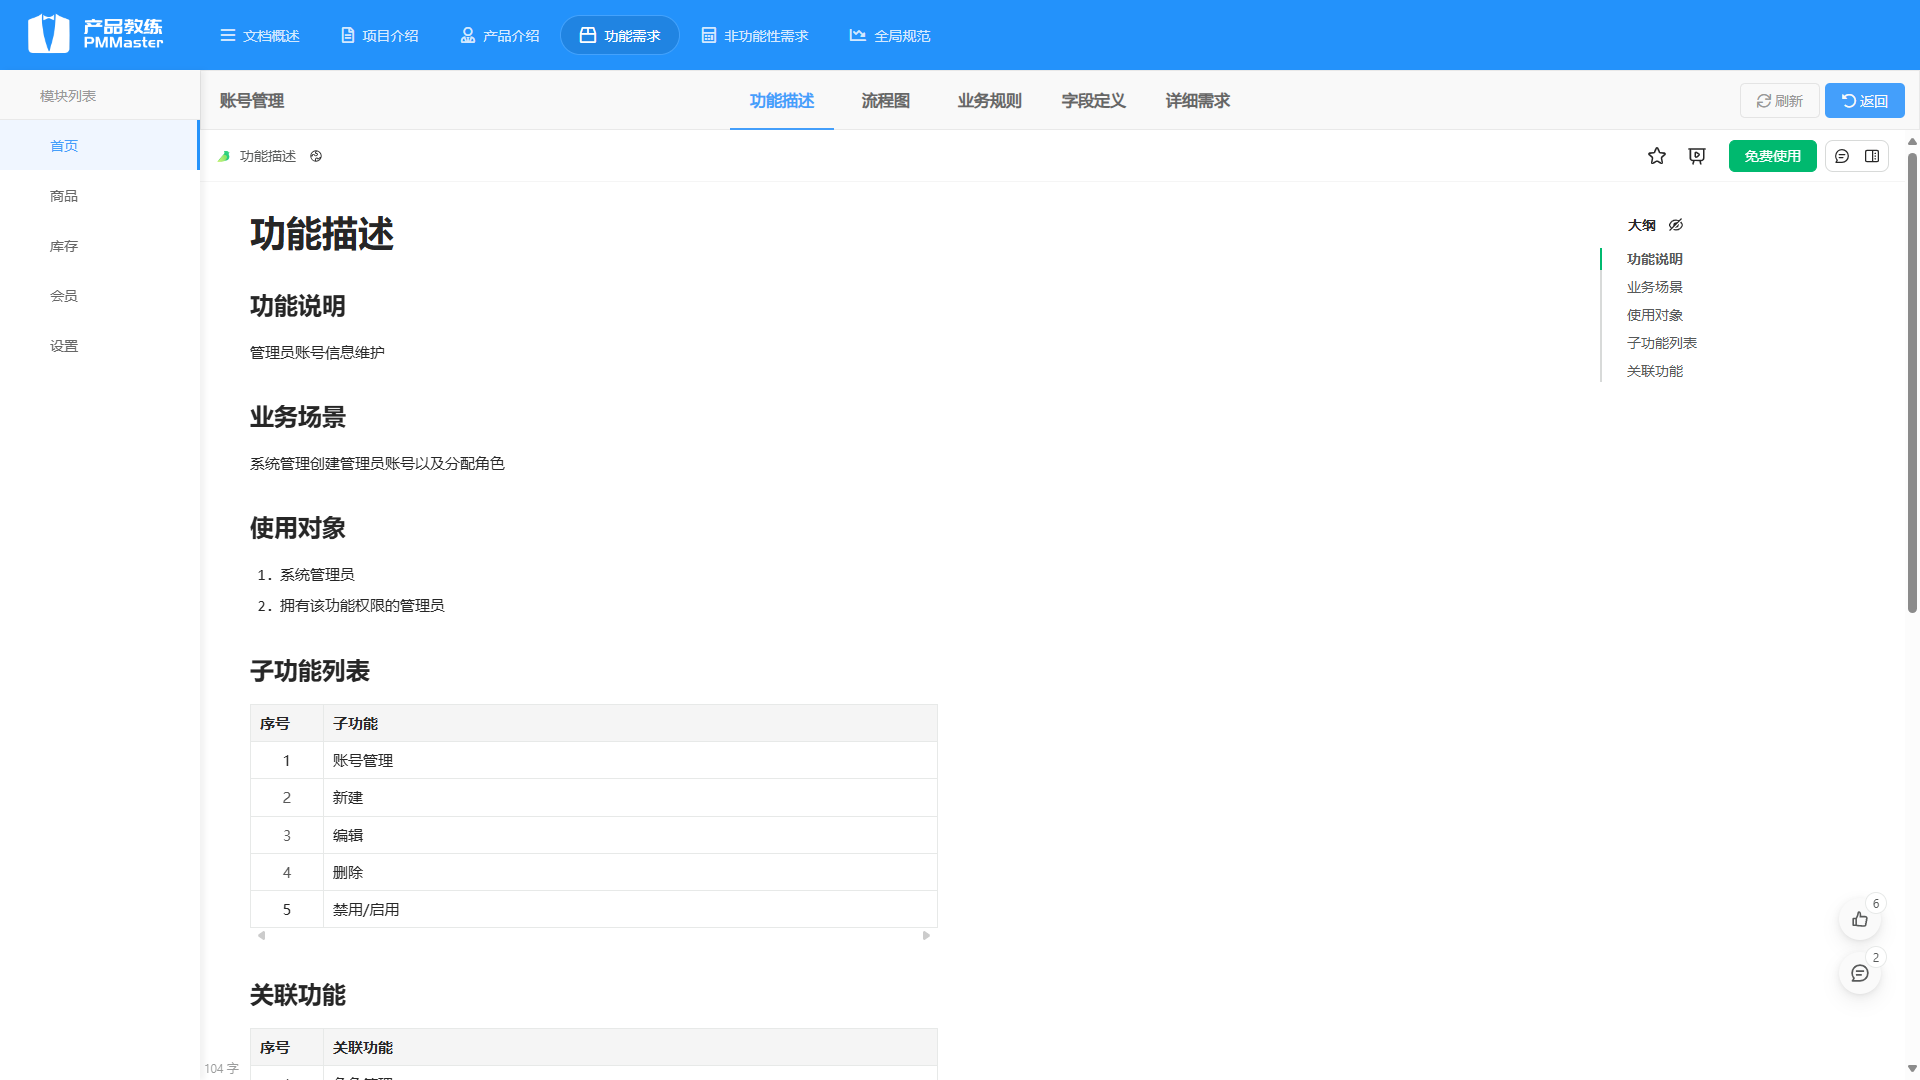Click the green 免费使用 button

(x=1772, y=156)
